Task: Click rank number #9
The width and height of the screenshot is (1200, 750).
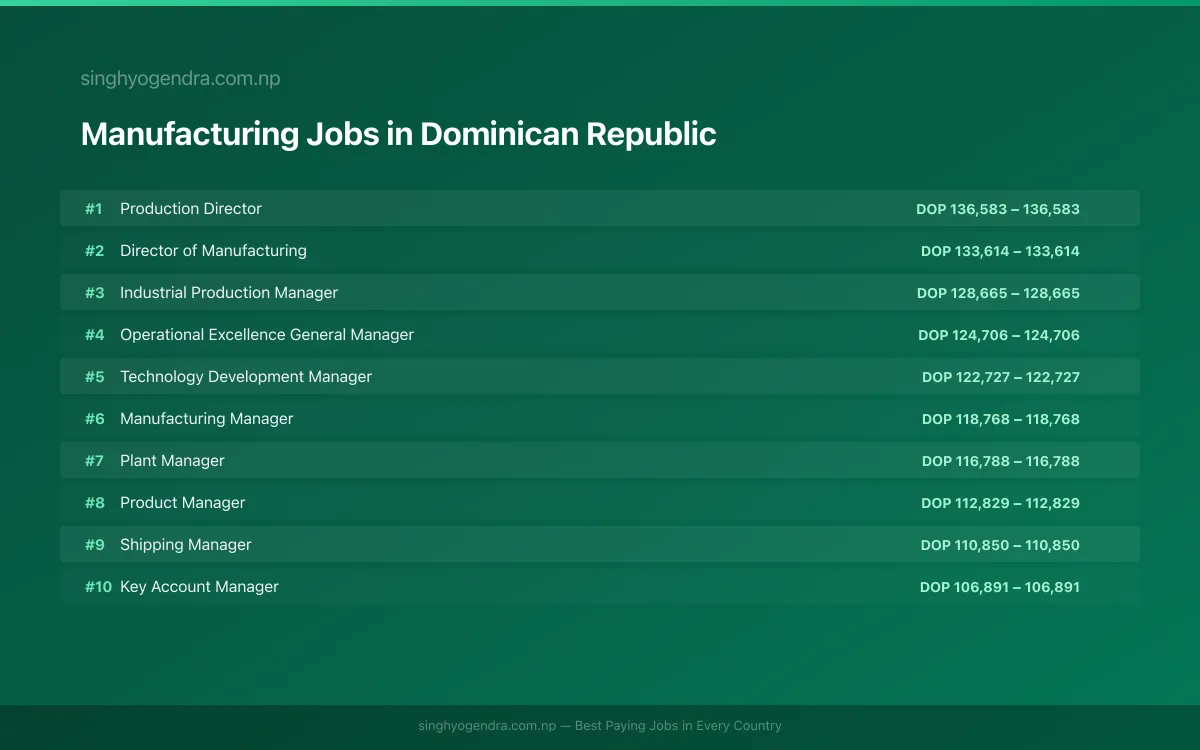Action: tap(94, 545)
